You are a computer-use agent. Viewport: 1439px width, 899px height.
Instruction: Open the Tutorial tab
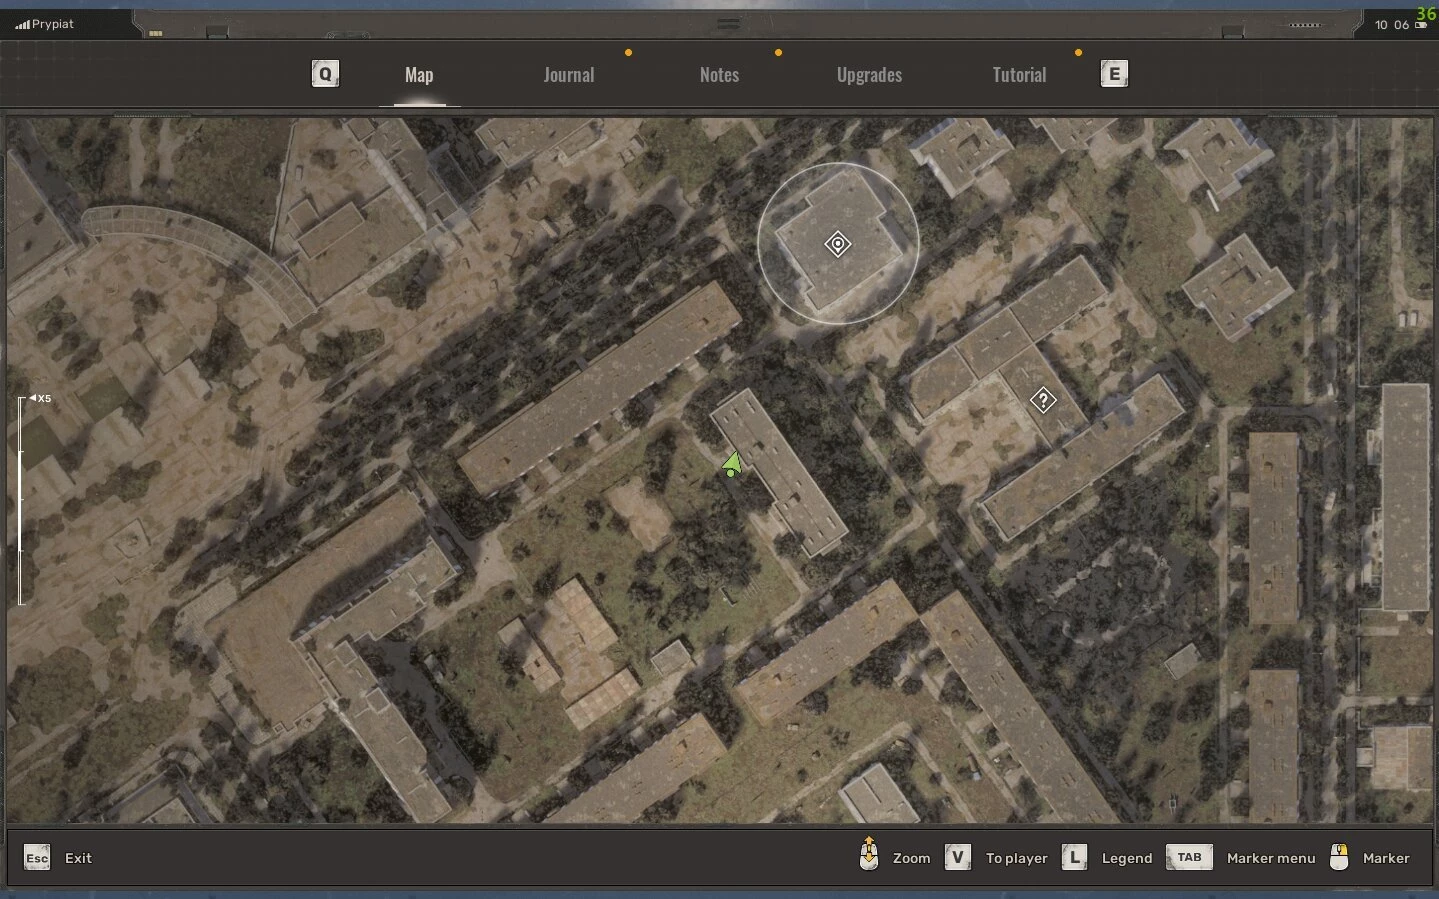pos(1019,75)
